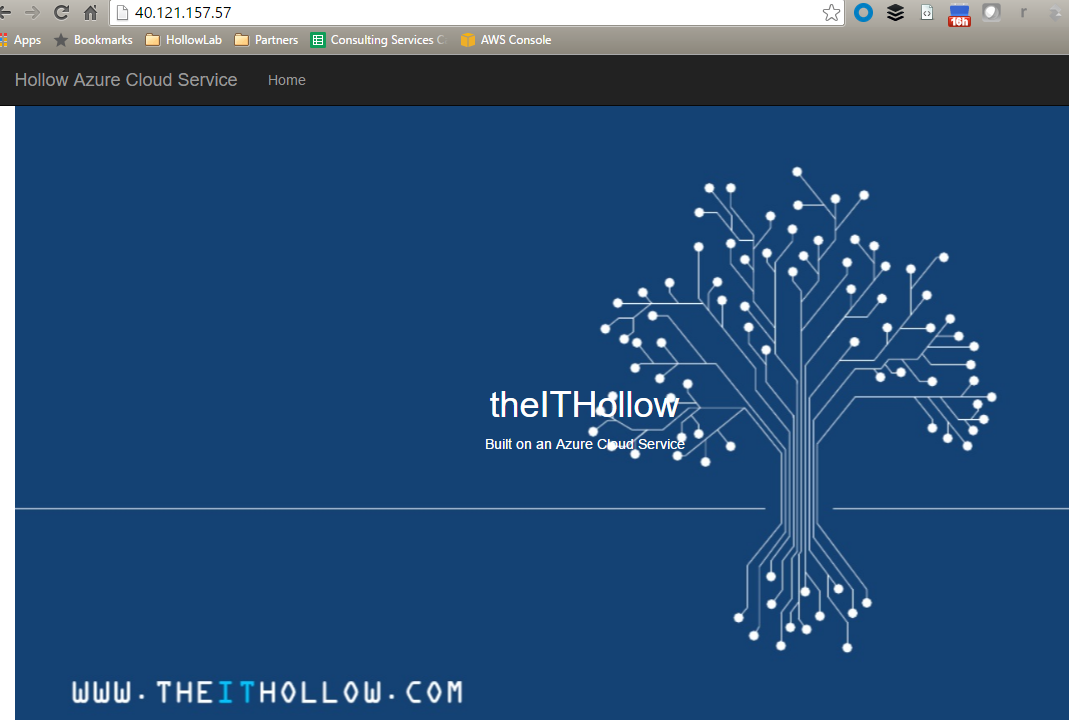Click the gray 'r' extension icon
The height and width of the screenshot is (720, 1069).
(x=1023, y=12)
